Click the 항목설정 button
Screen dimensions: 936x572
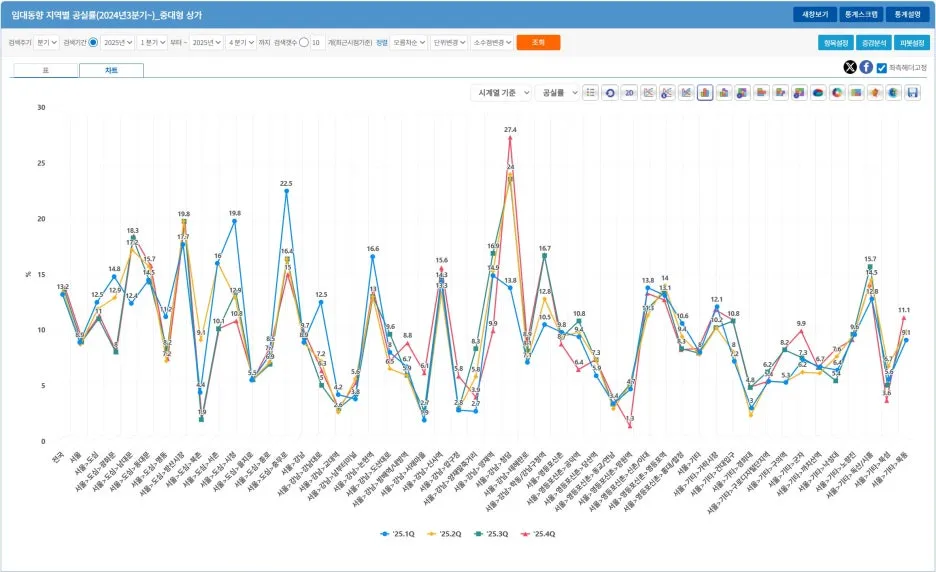coord(836,42)
